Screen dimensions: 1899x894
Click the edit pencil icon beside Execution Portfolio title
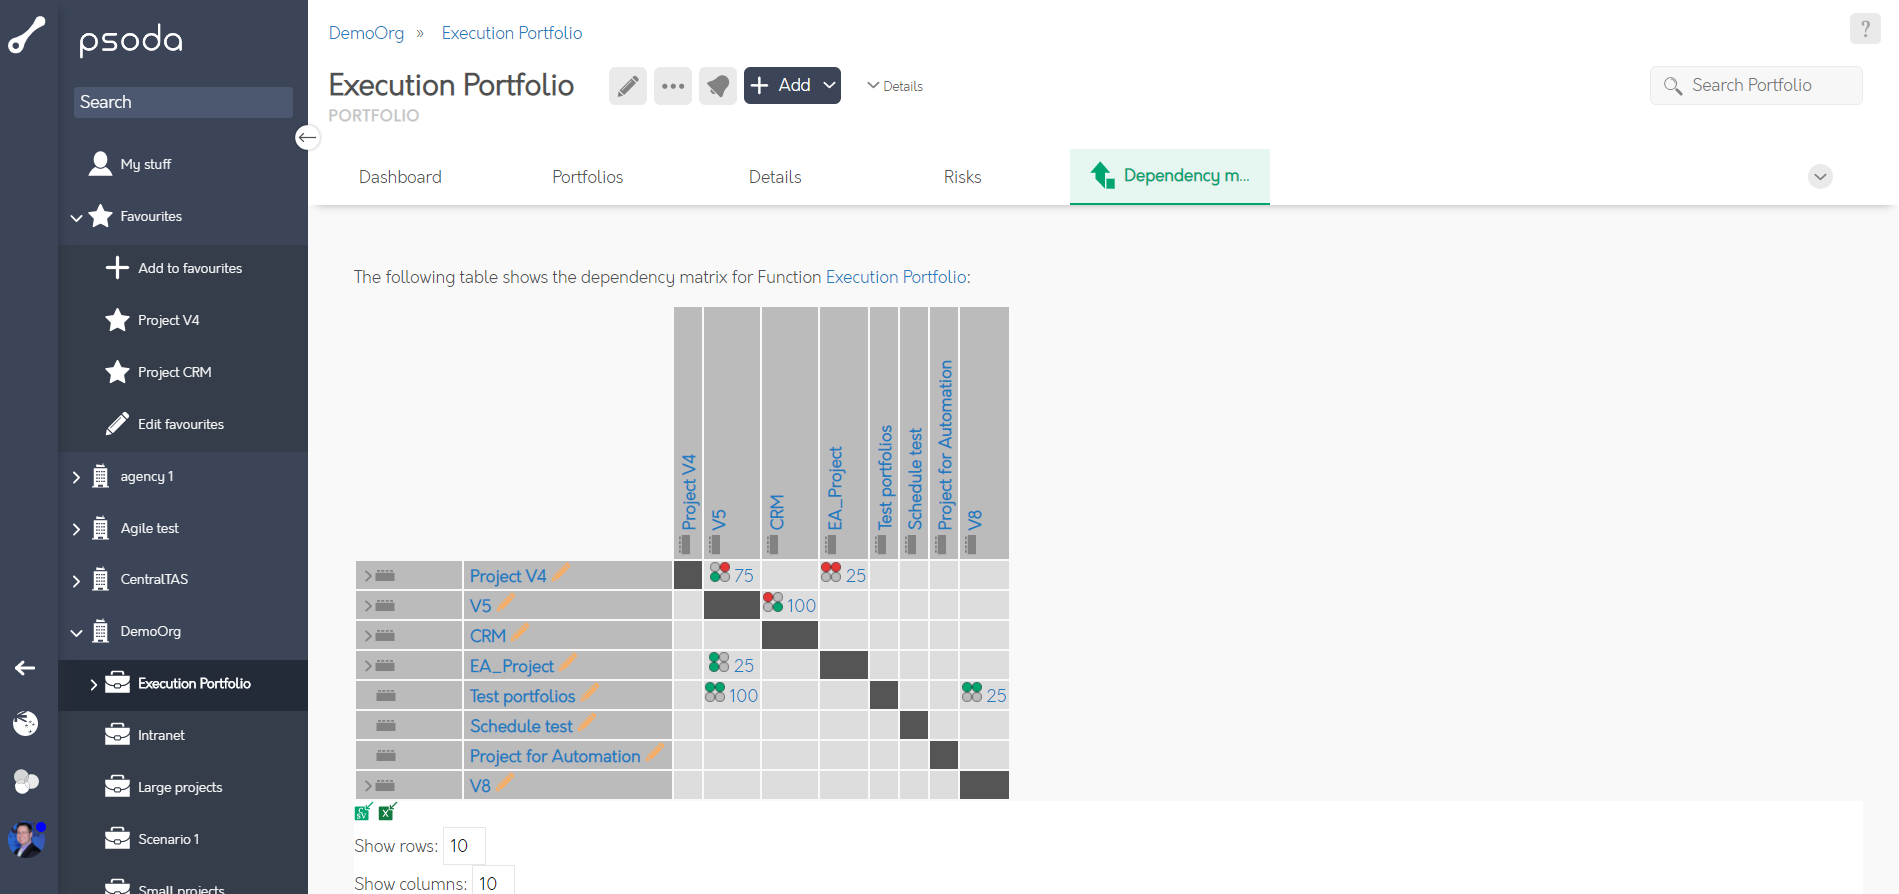click(x=628, y=86)
